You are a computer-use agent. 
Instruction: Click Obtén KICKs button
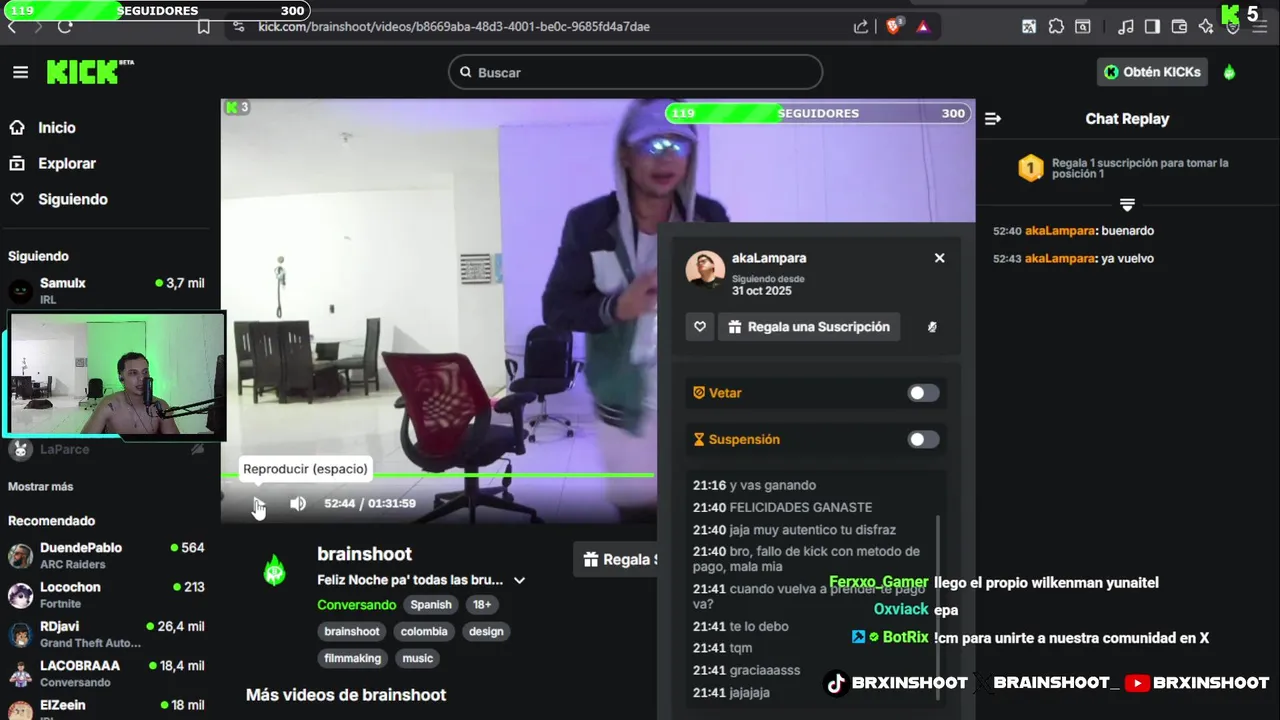(1152, 72)
